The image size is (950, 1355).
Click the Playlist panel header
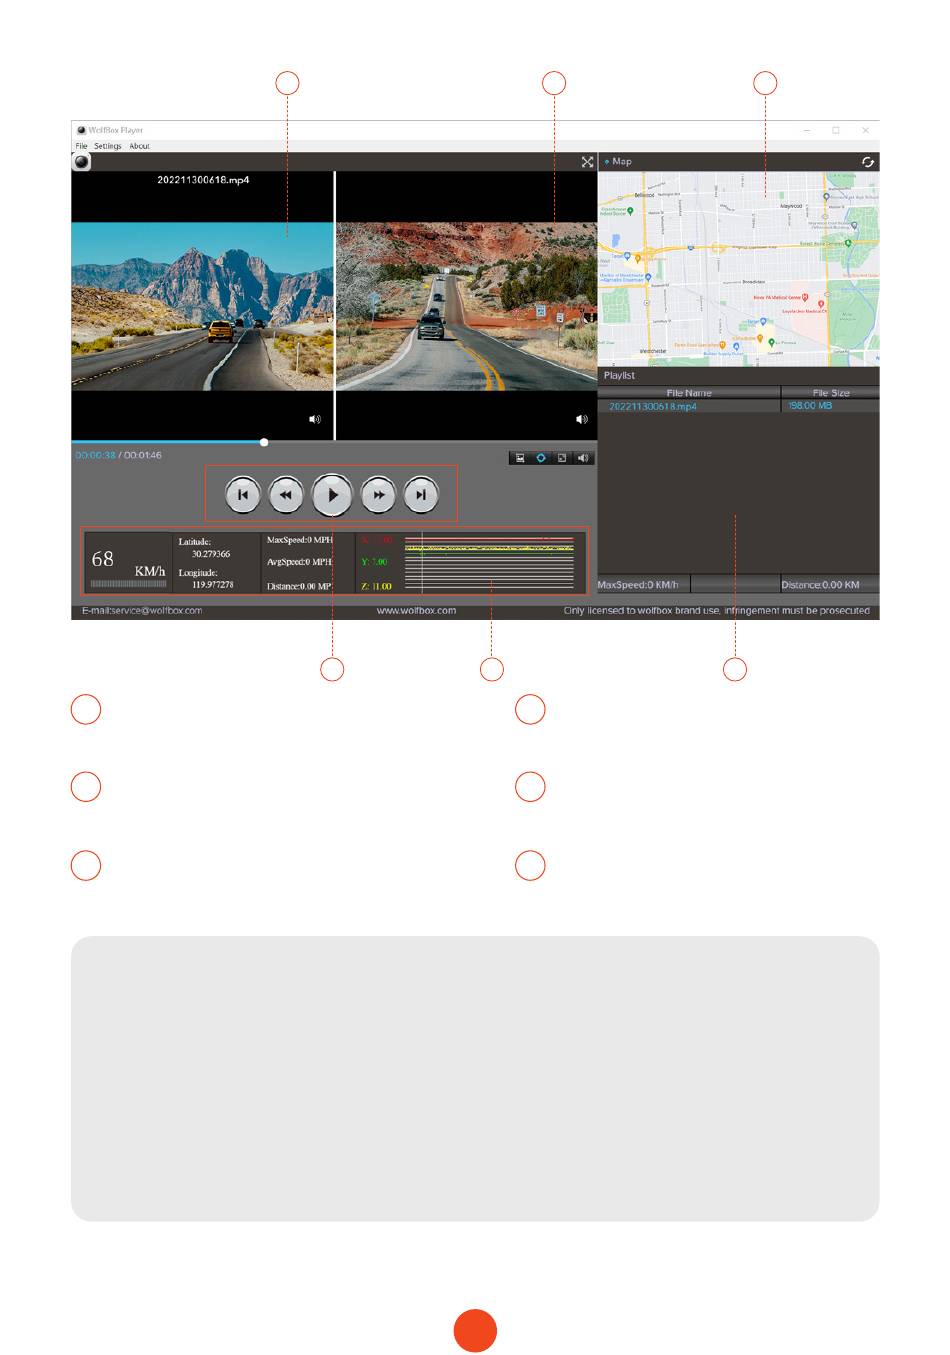(x=739, y=376)
